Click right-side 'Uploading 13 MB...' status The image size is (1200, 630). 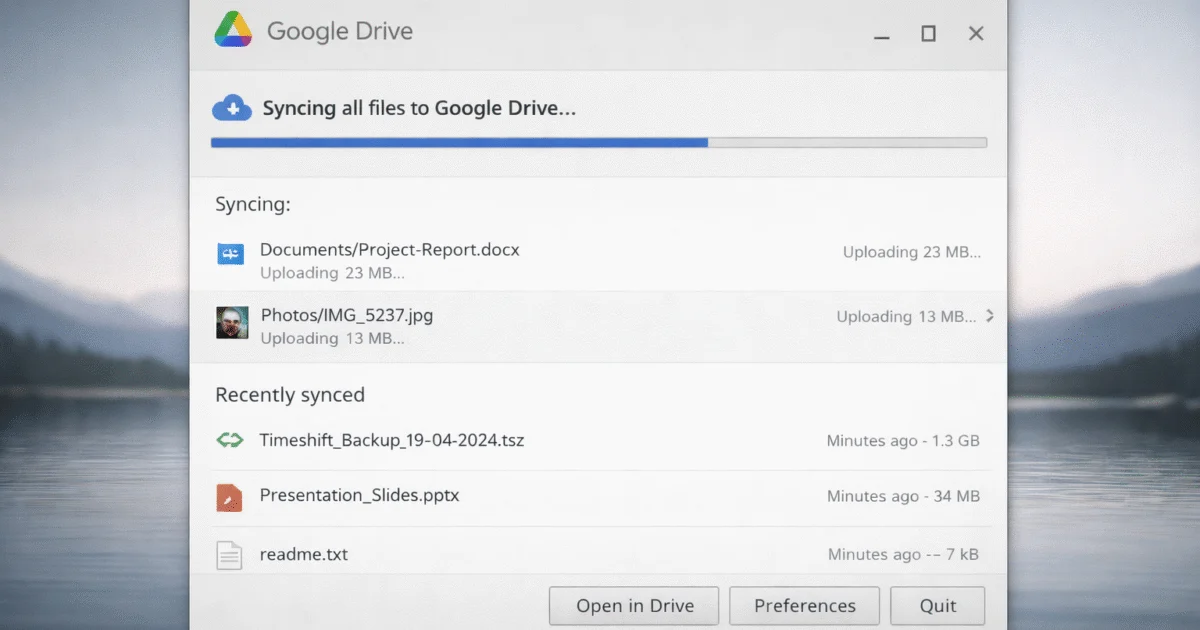tap(906, 317)
